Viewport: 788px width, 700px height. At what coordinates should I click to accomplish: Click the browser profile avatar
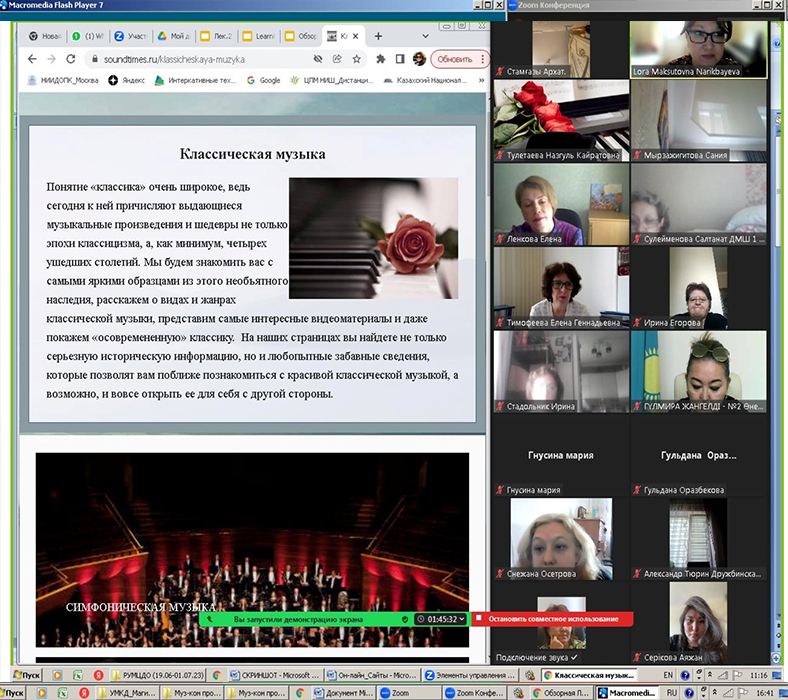point(419,59)
